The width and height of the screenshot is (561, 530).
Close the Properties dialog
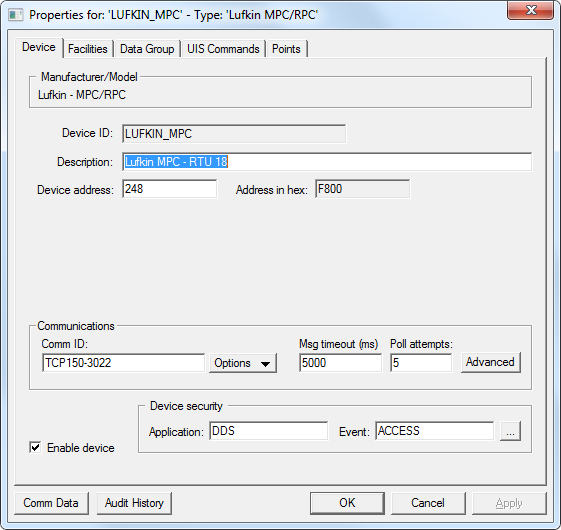click(530, 10)
